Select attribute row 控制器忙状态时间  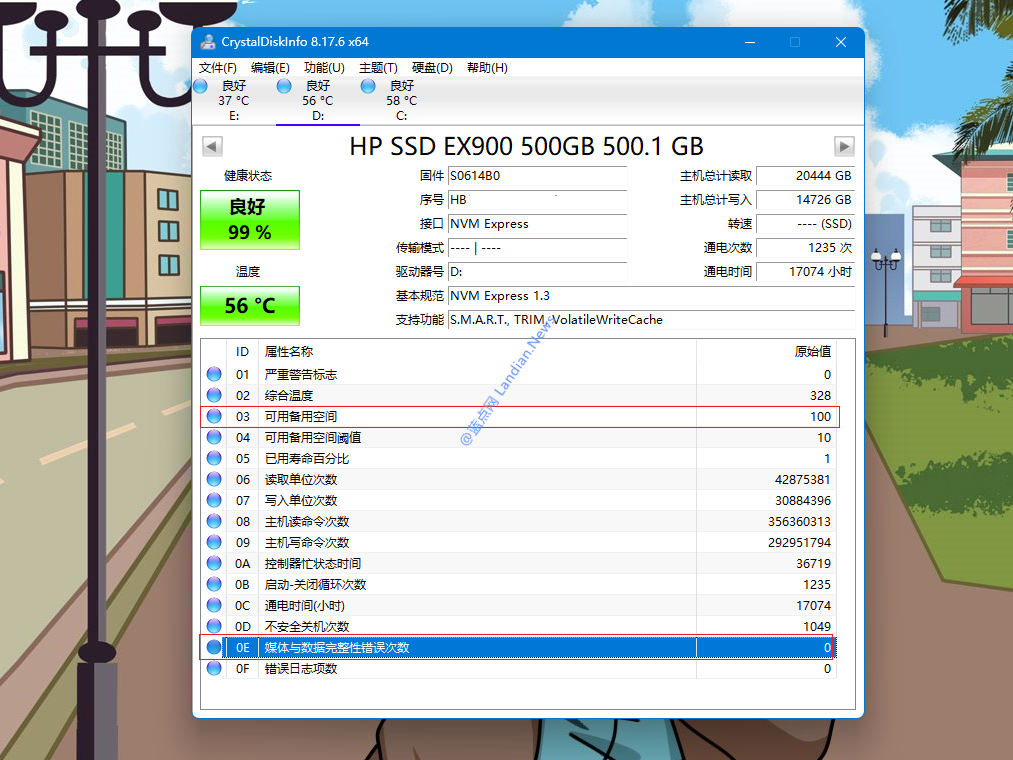[x=519, y=563]
